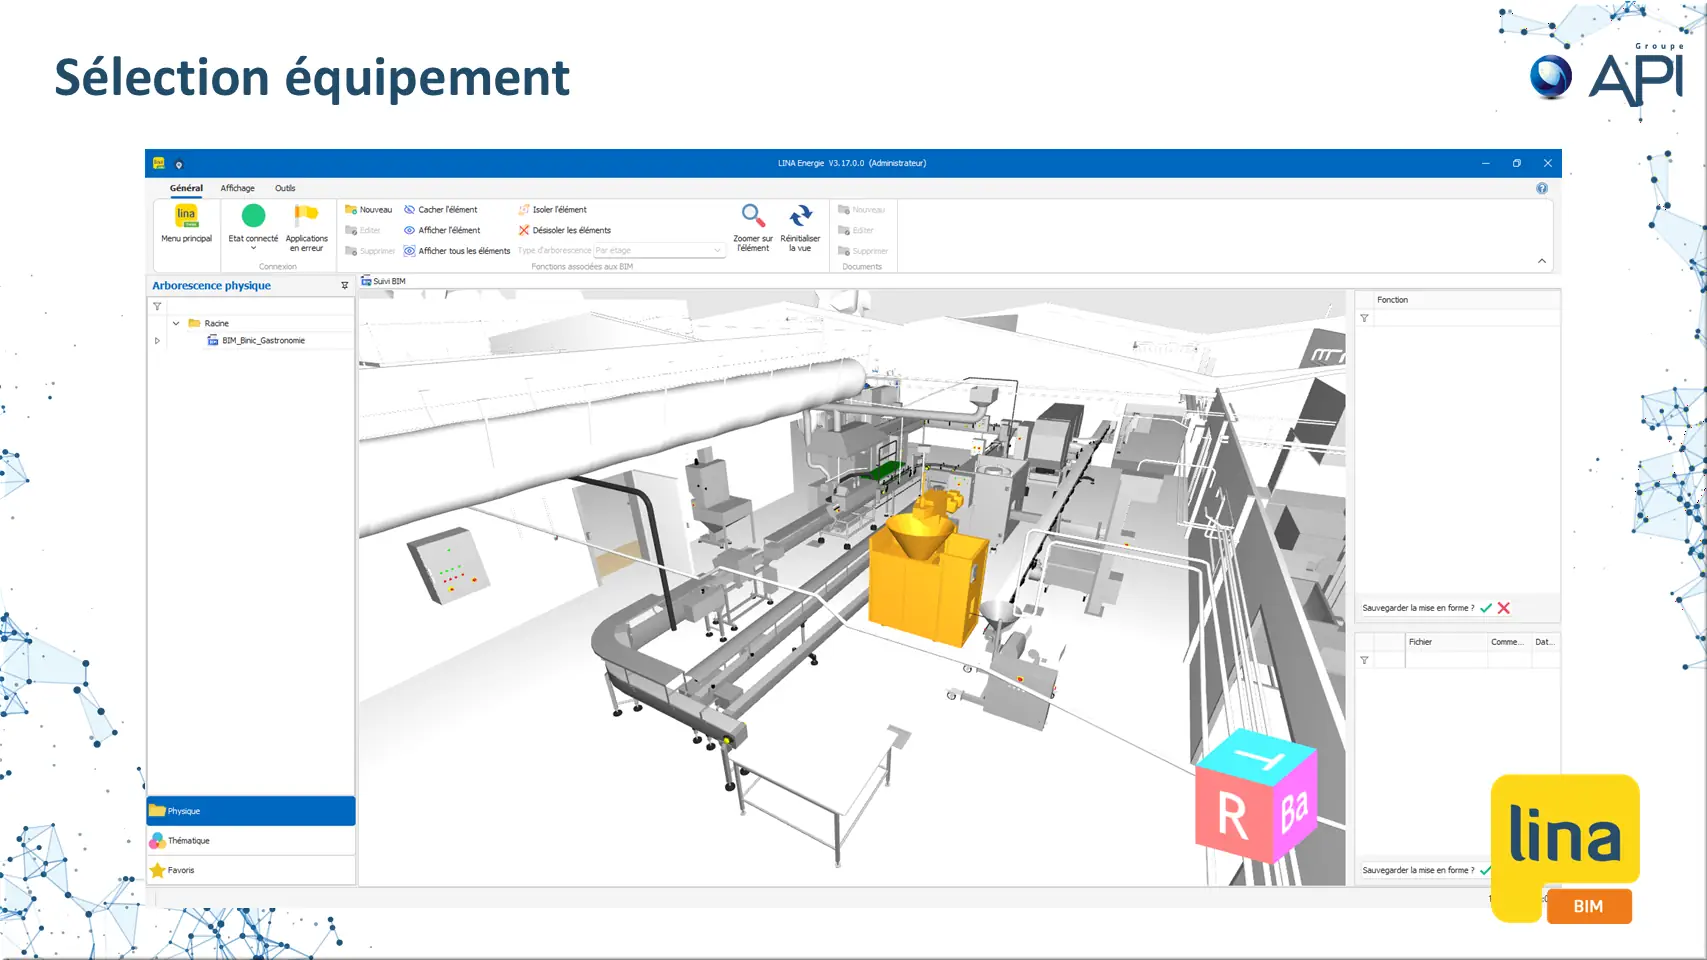Click the Nouveau button in BIM functions
The image size is (1707, 960).
[369, 210]
